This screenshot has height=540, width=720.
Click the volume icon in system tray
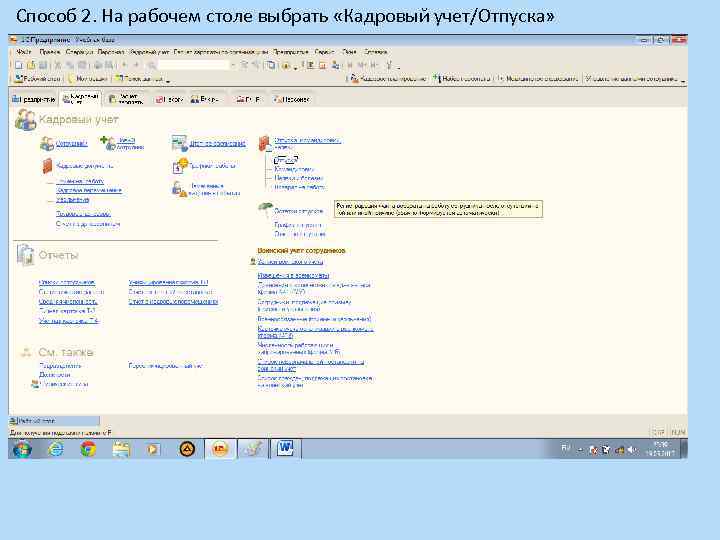(x=632, y=450)
